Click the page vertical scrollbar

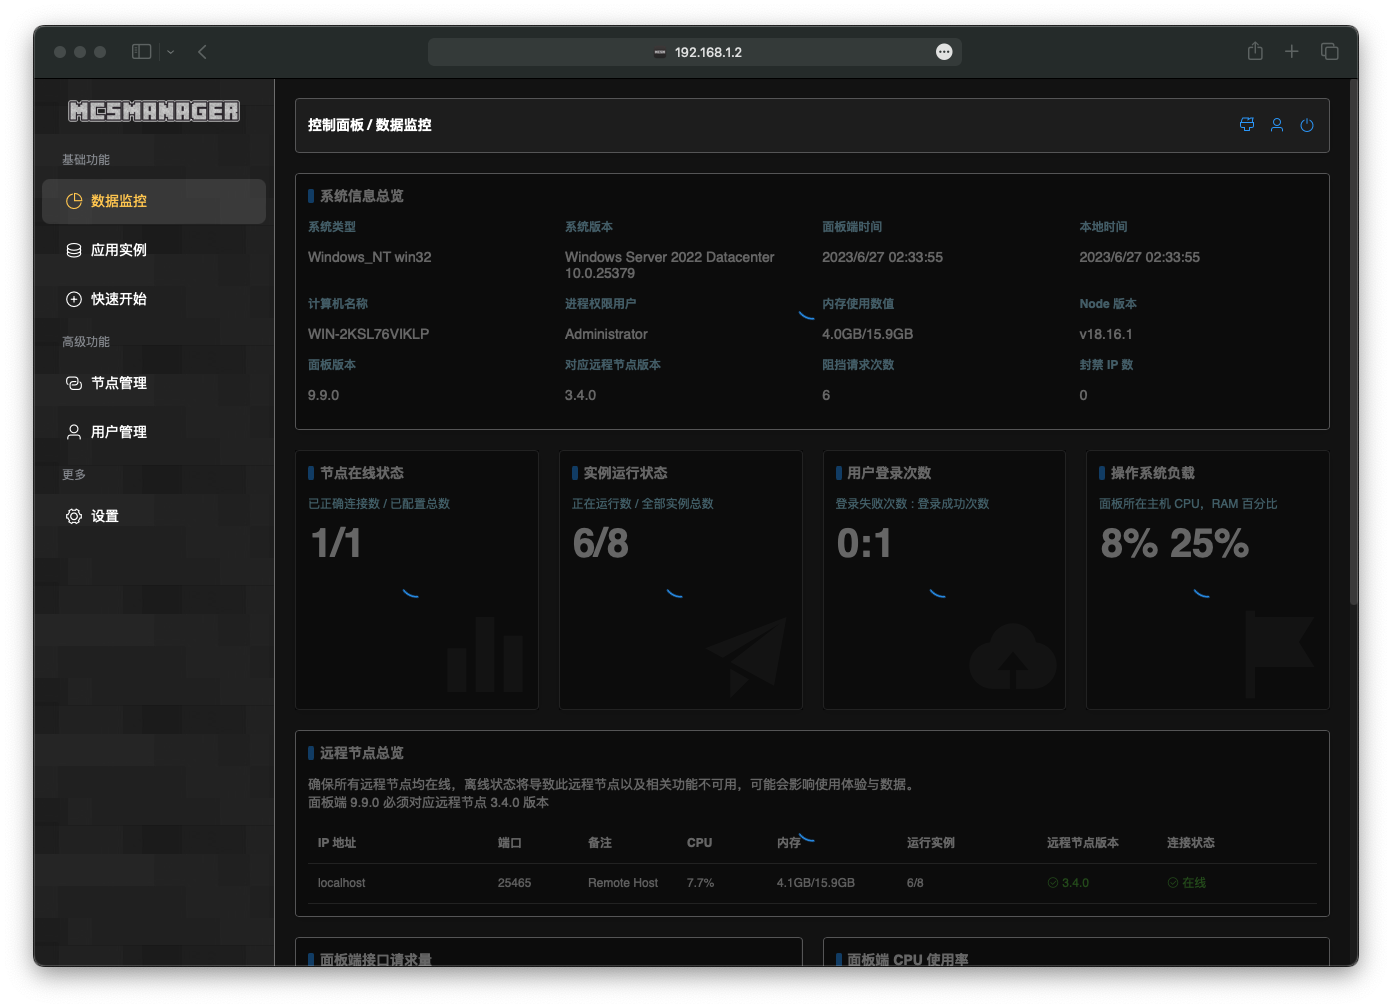tap(1353, 343)
